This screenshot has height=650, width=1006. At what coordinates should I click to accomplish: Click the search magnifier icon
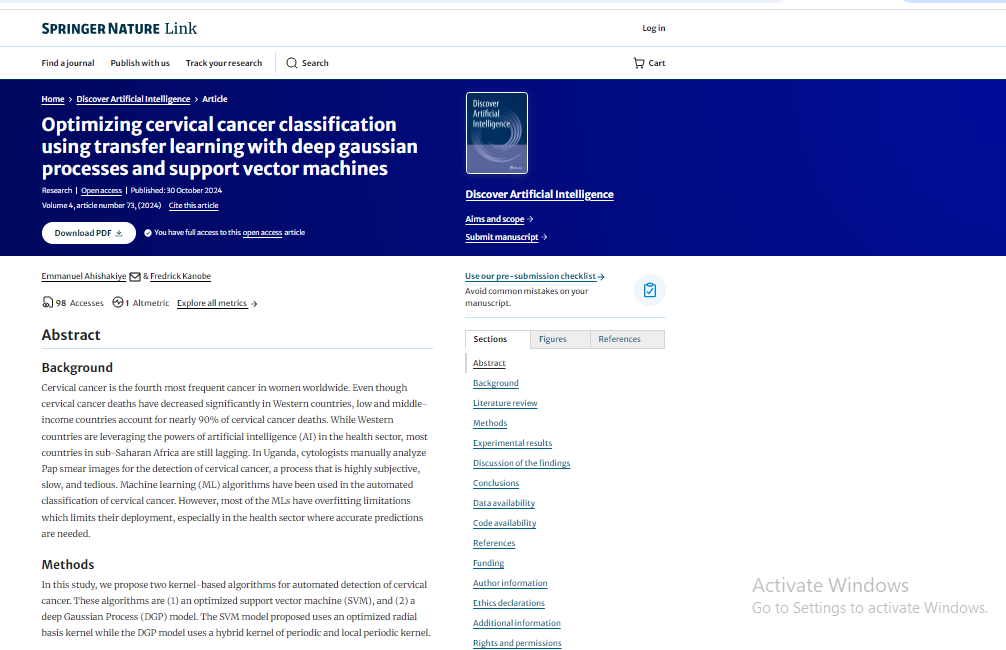pyautogui.click(x=292, y=63)
